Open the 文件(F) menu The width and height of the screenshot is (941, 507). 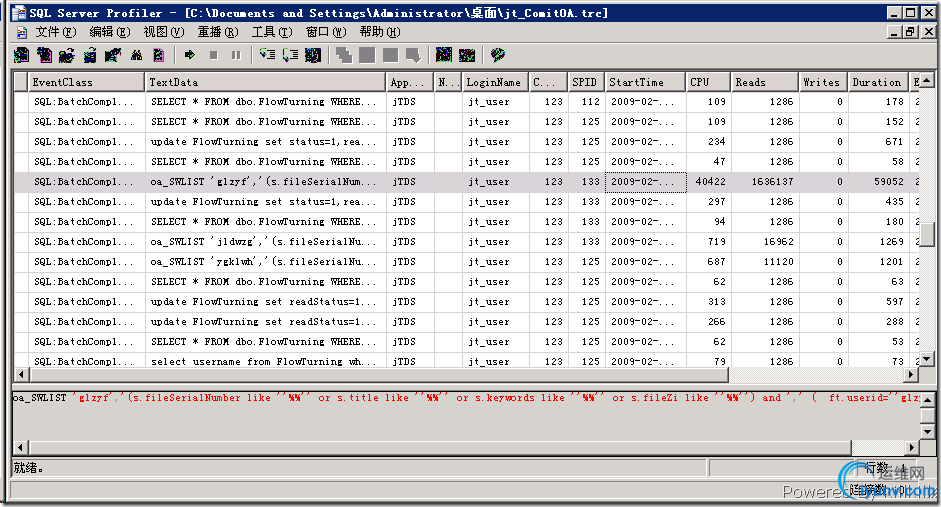[55, 32]
